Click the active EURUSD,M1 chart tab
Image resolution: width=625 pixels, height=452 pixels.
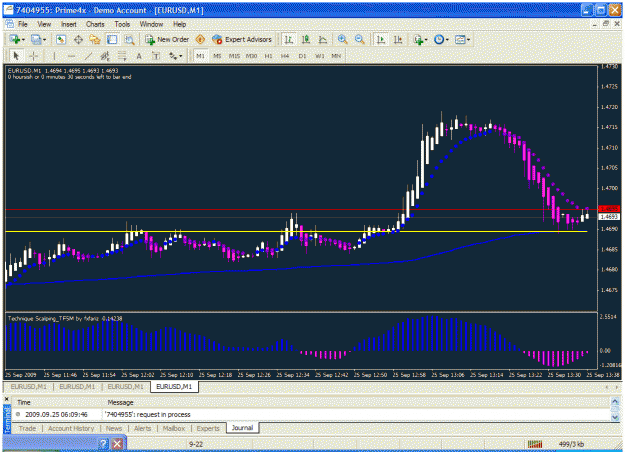[174, 387]
